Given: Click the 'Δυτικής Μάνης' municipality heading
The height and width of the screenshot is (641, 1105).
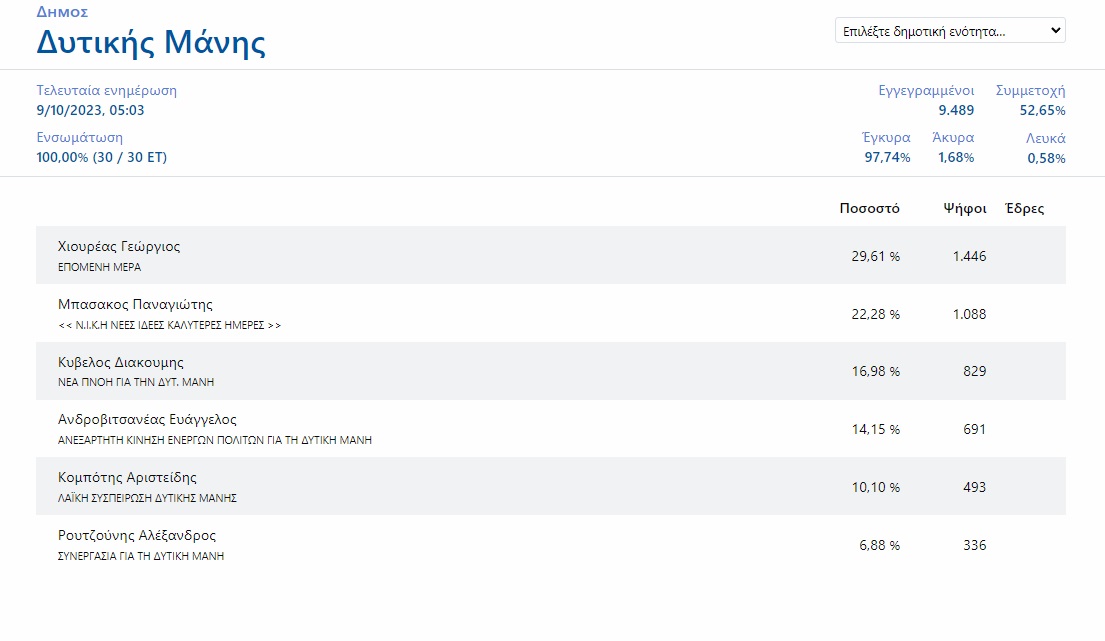Looking at the screenshot, I should [151, 43].
